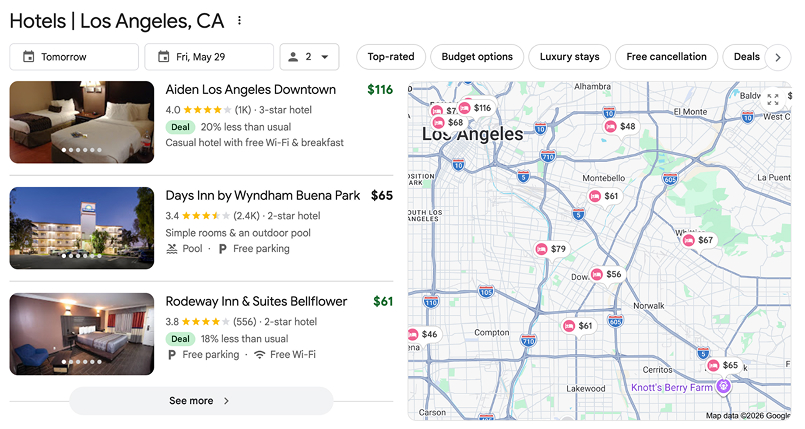This screenshot has width=805, height=429.
Task: Expand the map to fullscreen
Action: [x=773, y=100]
